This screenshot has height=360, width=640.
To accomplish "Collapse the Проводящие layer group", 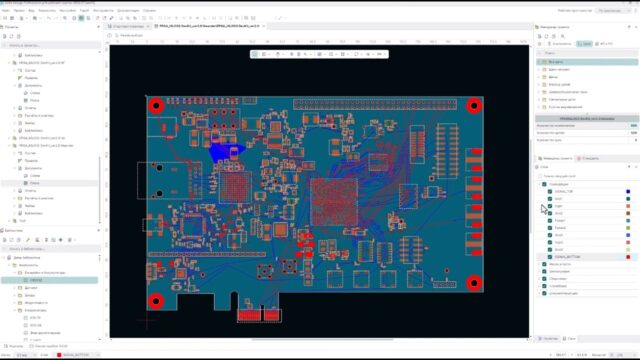I will coord(539,184).
